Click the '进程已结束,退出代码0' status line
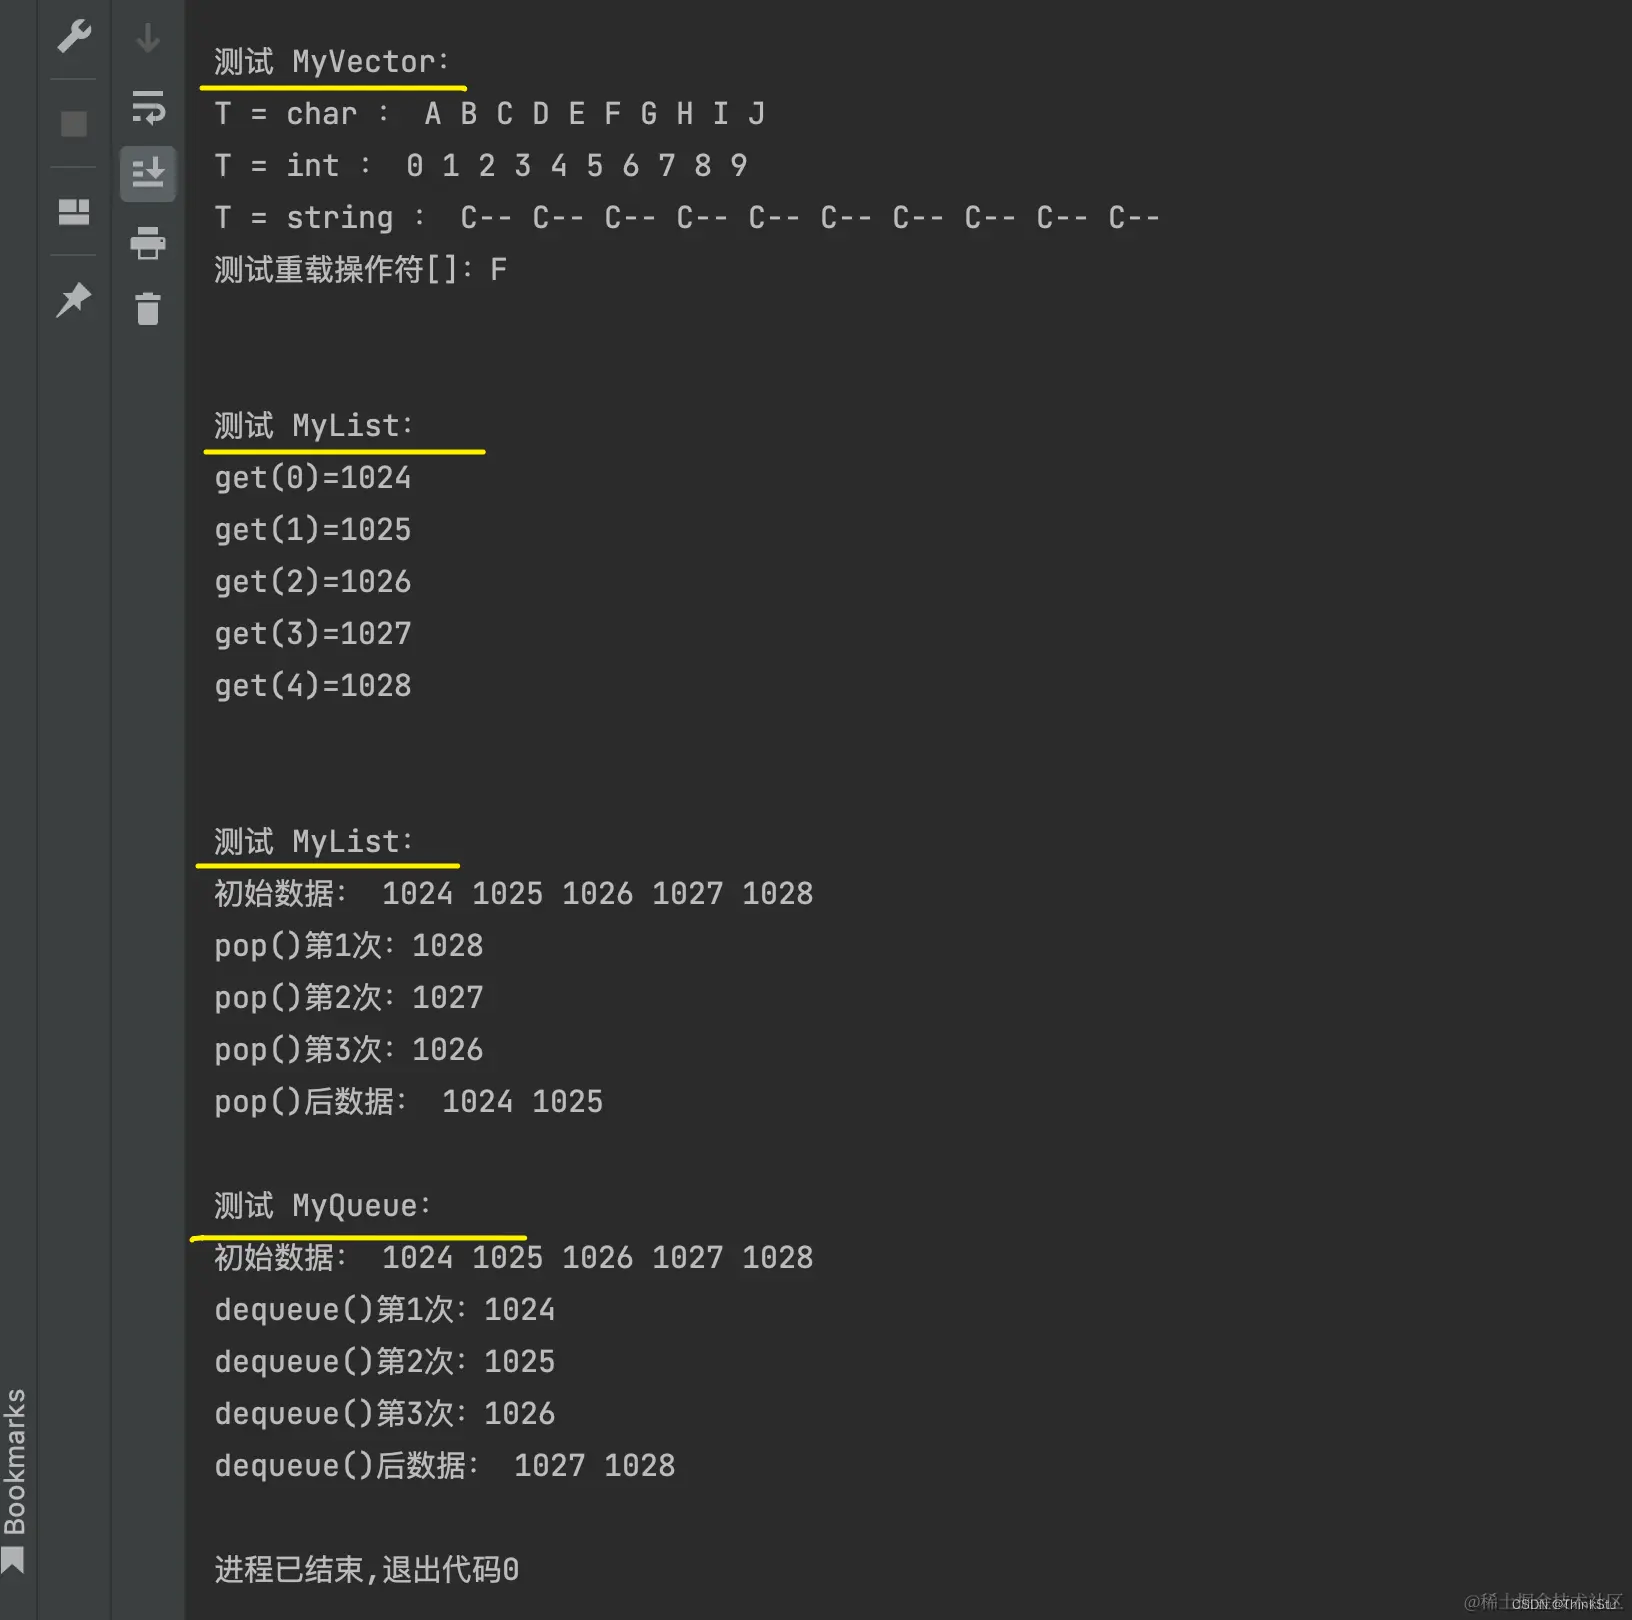Viewport: 1632px width, 1620px height. (x=367, y=1570)
